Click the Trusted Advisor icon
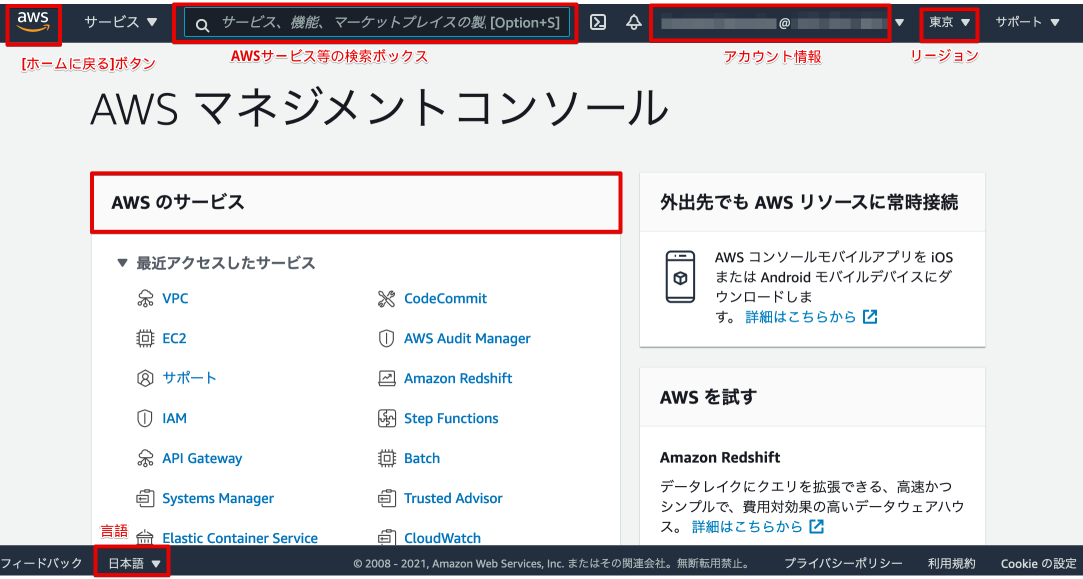This screenshot has height=579, width=1083. click(387, 498)
